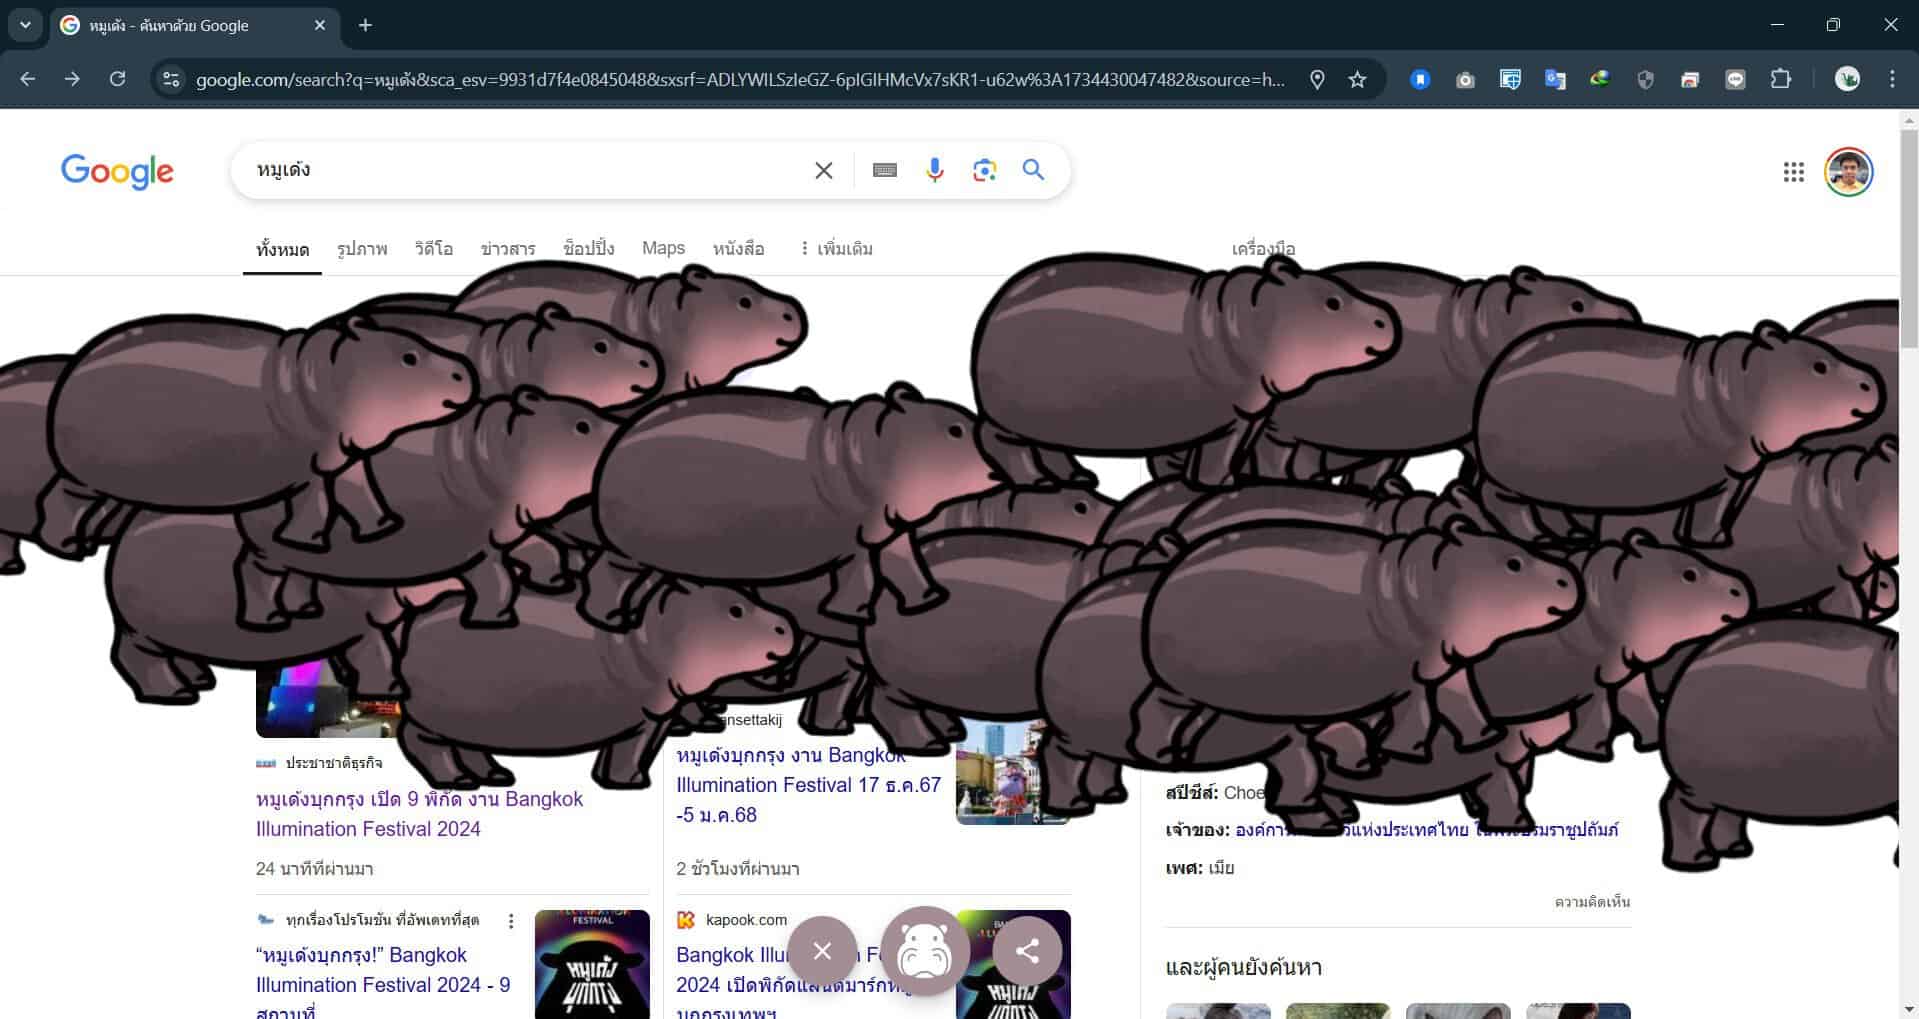Viewport: 1919px width, 1019px height.
Task: Click inside the Google search field
Action: point(520,170)
